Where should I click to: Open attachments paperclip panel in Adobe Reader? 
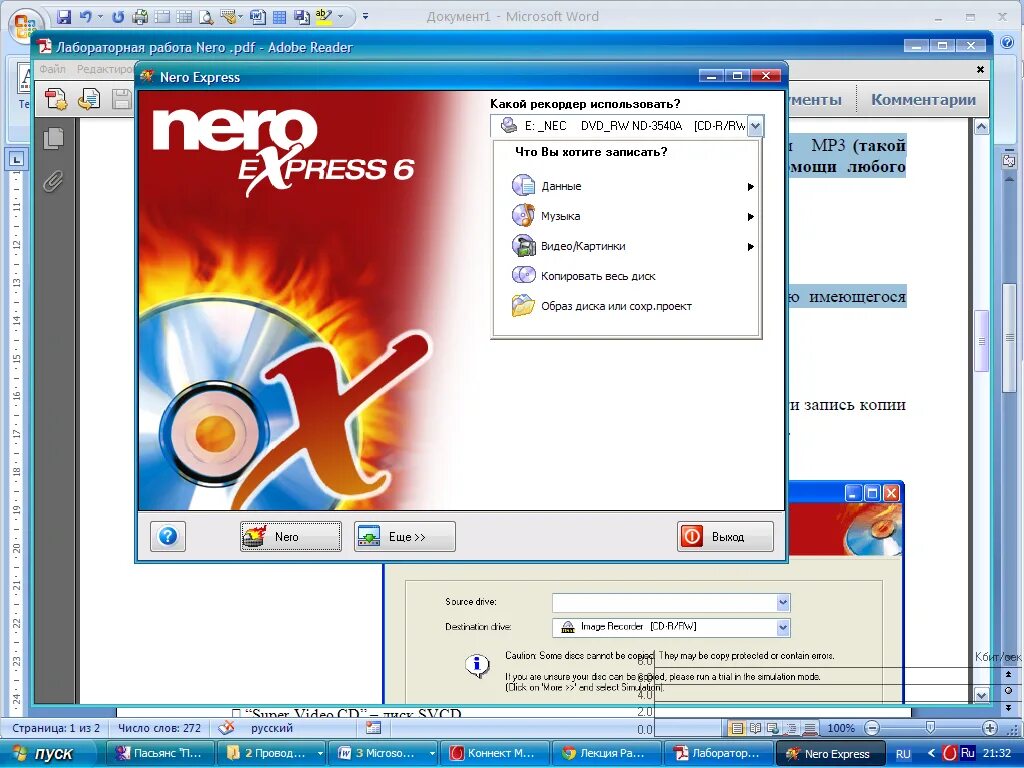tap(54, 181)
